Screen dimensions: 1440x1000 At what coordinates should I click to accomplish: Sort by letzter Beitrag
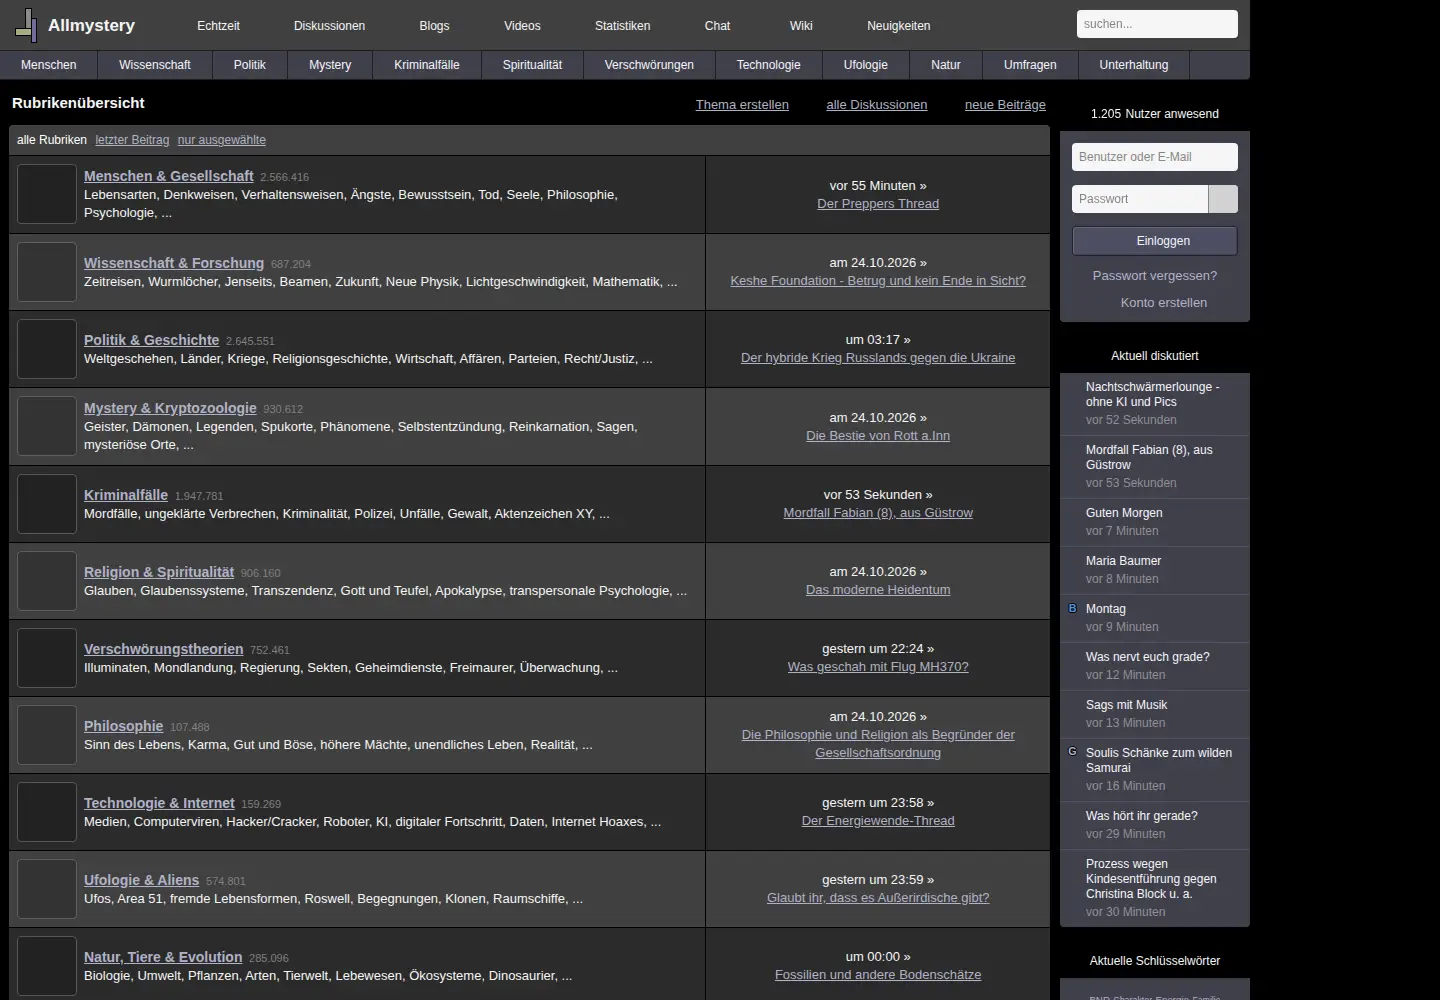tap(132, 140)
